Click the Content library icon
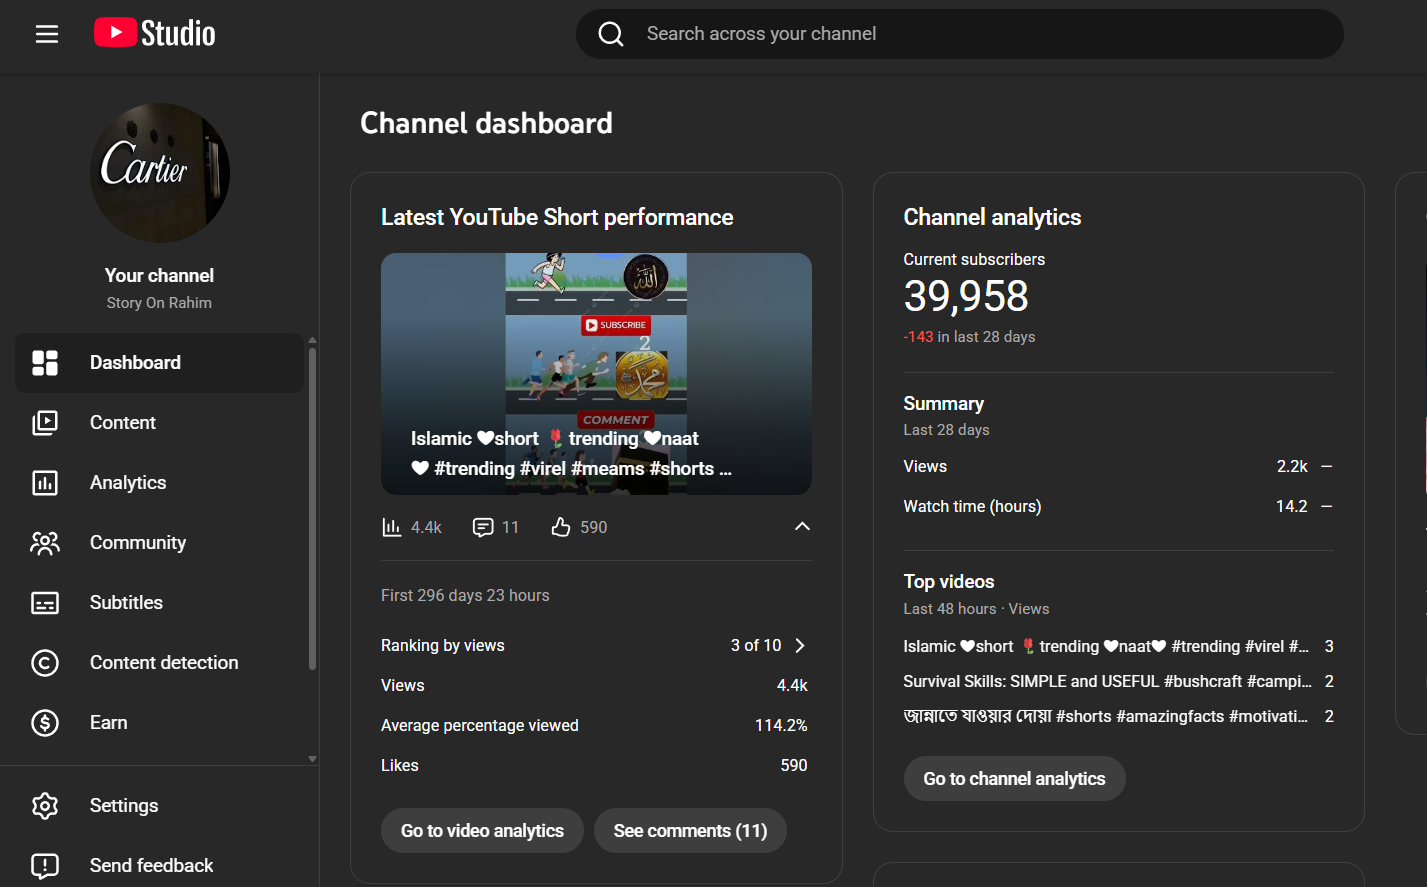1427x887 pixels. click(45, 423)
